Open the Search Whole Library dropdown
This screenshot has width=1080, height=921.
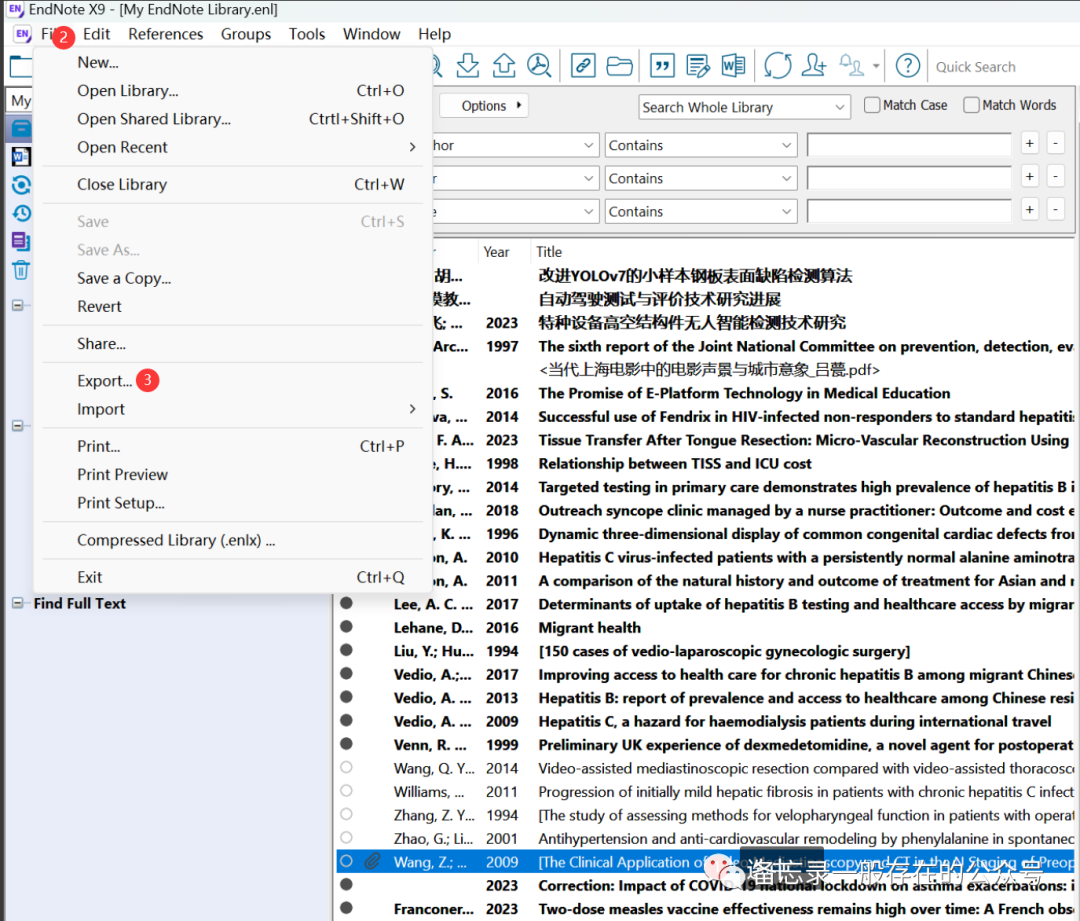(x=745, y=107)
